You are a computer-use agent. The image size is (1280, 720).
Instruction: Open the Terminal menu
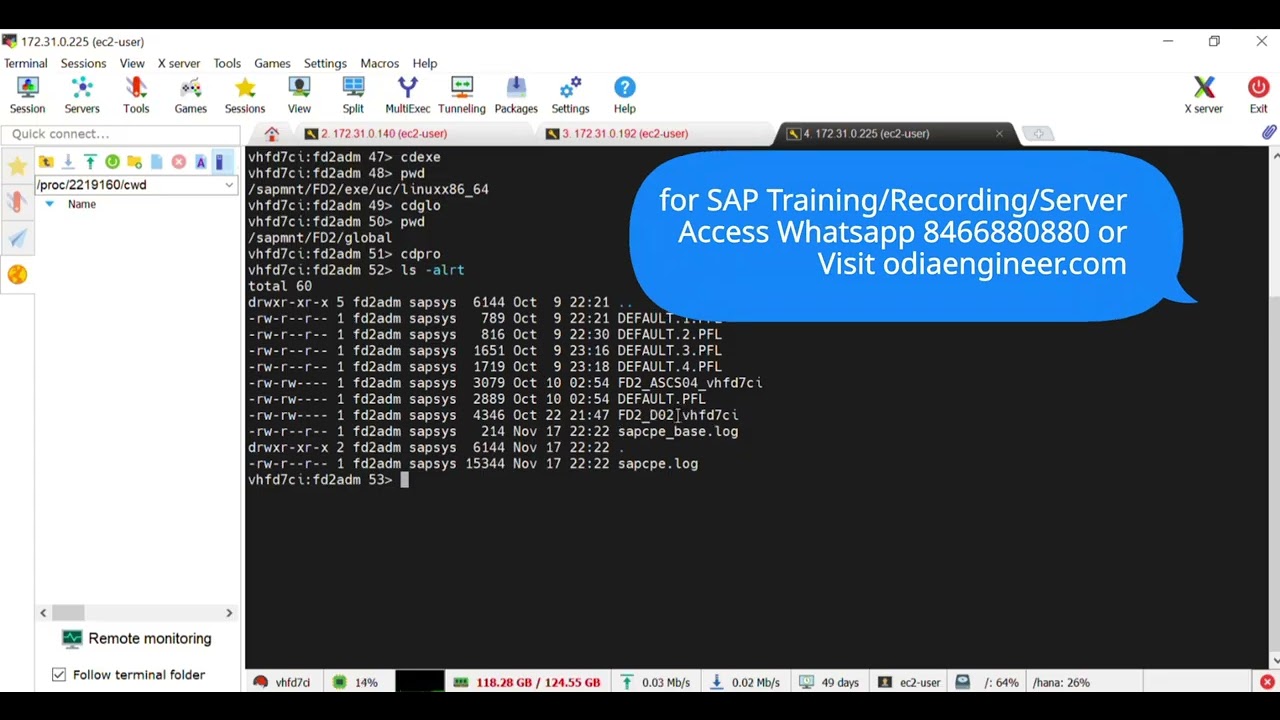[25, 63]
